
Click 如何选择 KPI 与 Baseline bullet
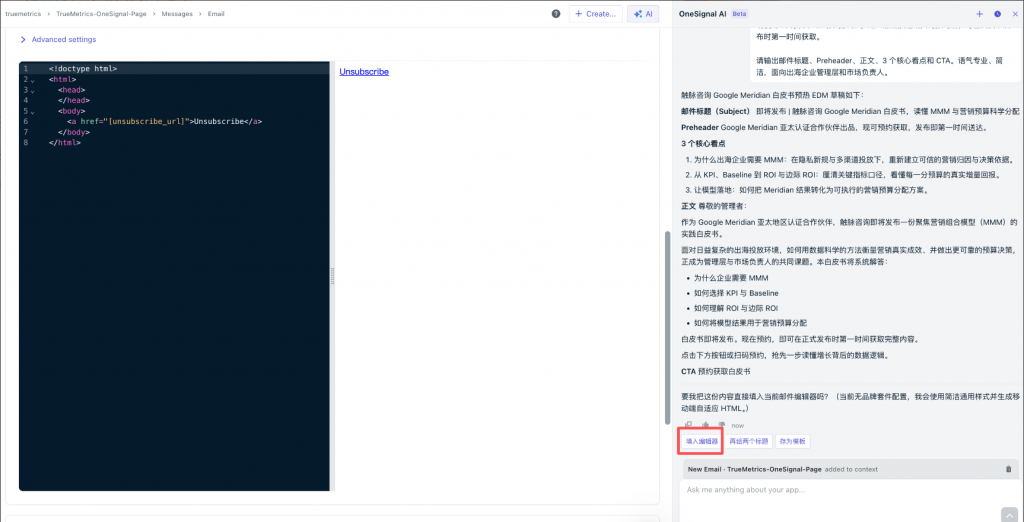coord(736,293)
